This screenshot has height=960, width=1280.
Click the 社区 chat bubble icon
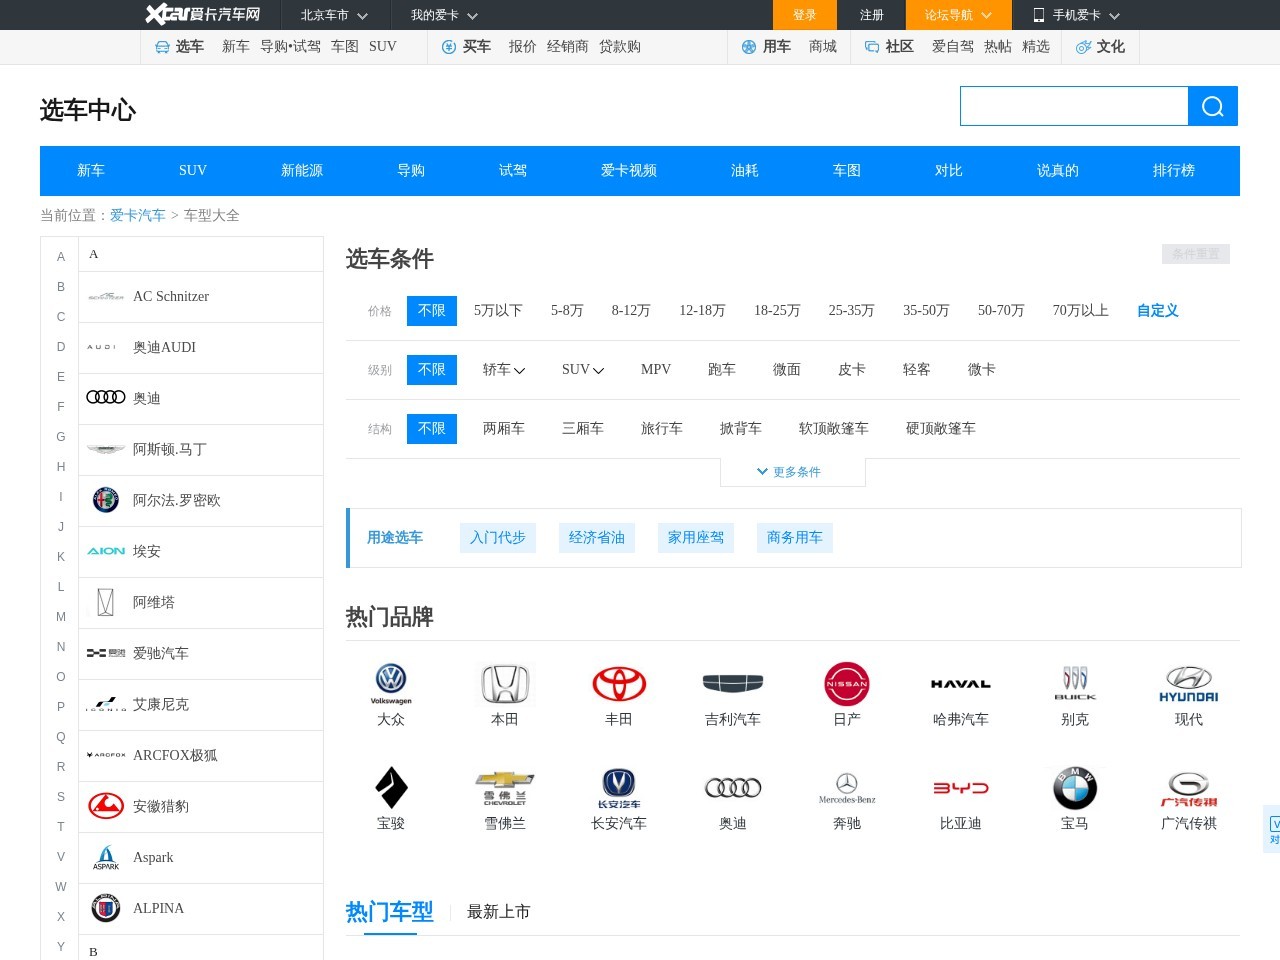pos(871,46)
